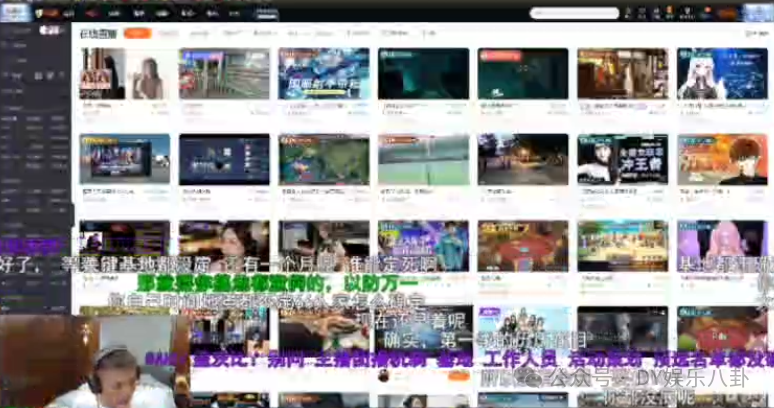
Task: Open the anime character group thumbnail in fourth row
Action: pyautogui.click(x=523, y=330)
